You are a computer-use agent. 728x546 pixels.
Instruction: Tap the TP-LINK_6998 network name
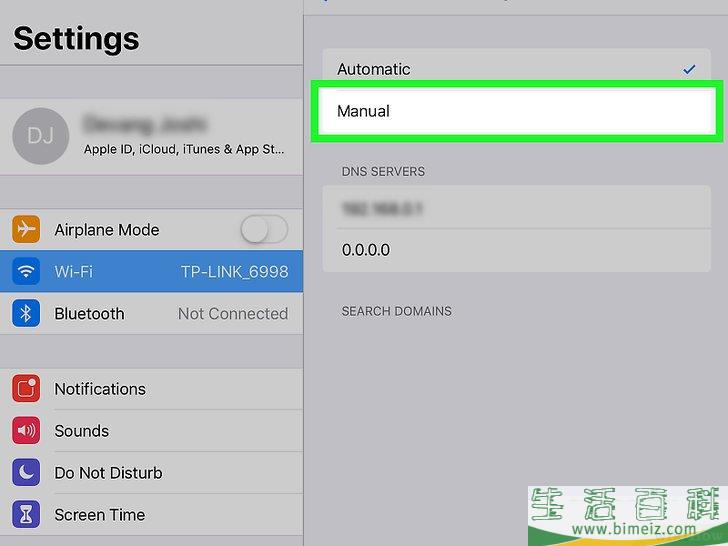tap(234, 272)
